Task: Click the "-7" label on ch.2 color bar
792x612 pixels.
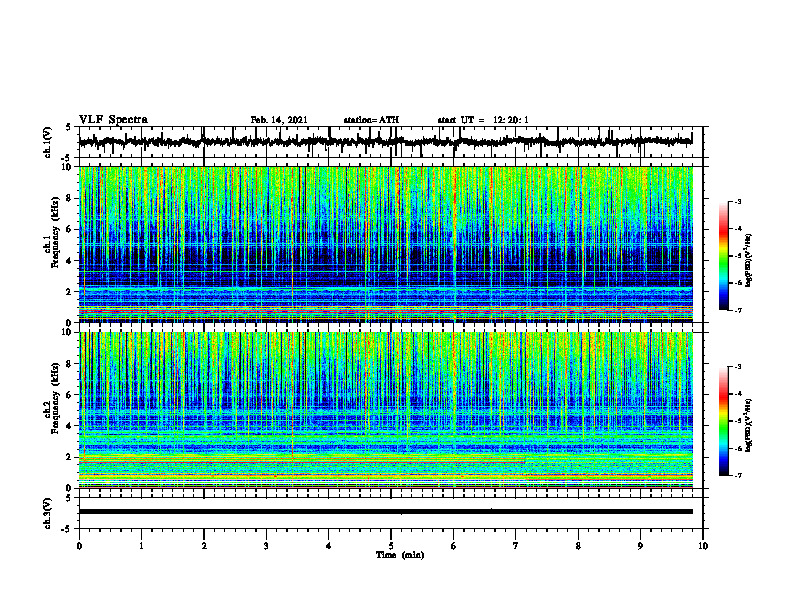Action: (737, 475)
